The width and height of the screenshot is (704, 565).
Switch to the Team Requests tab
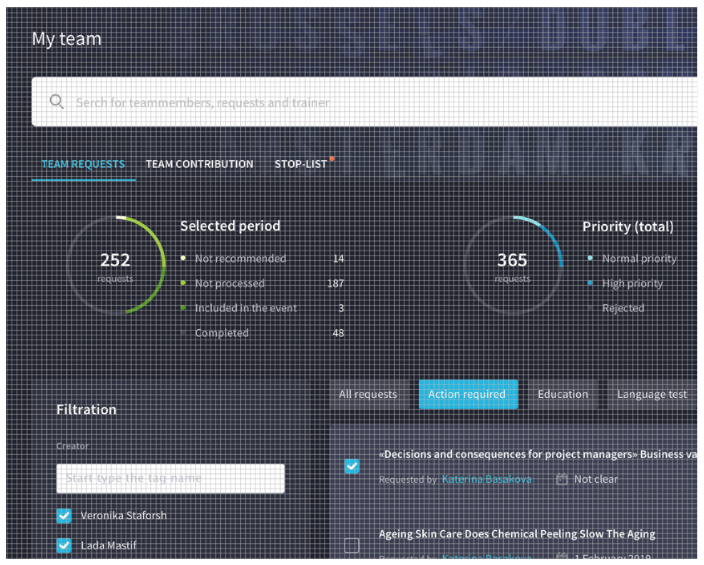84,164
